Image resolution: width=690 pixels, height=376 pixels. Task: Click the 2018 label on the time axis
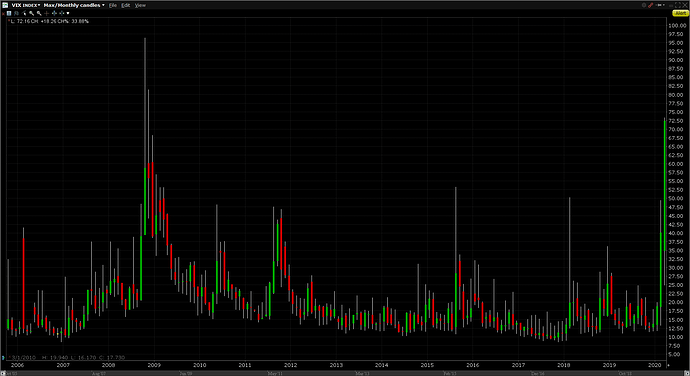(x=563, y=365)
